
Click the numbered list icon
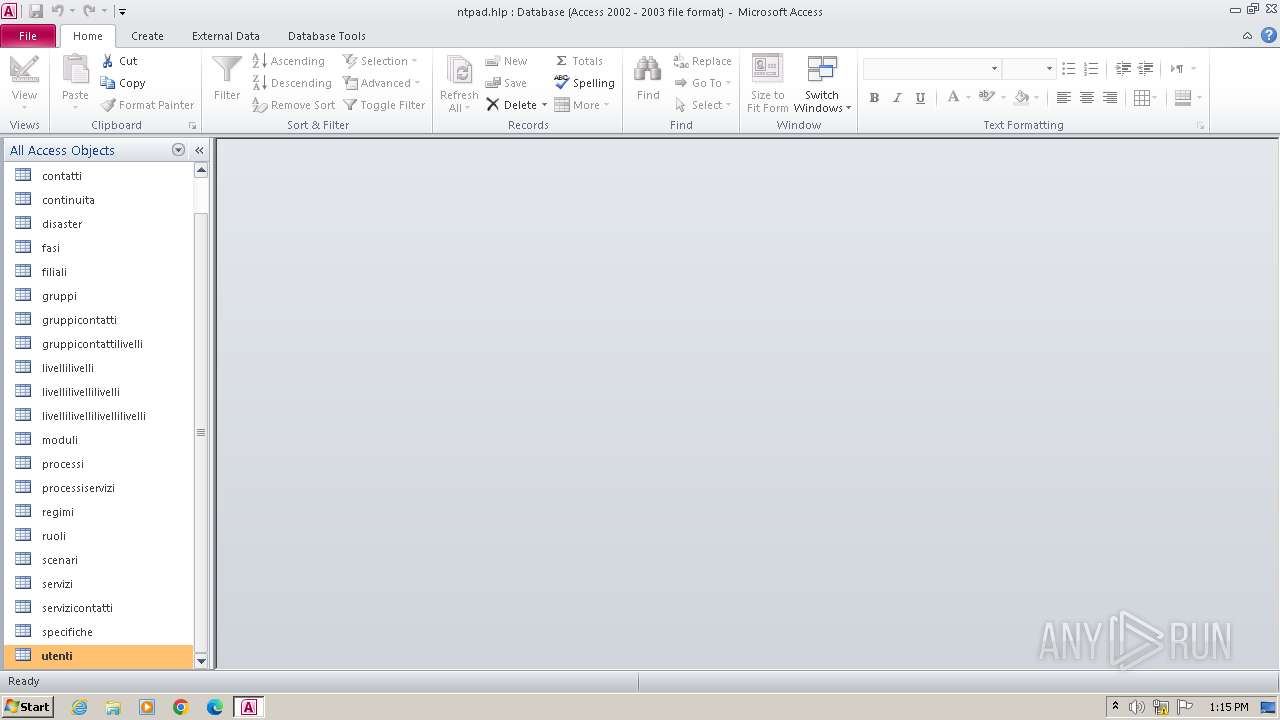tap(1091, 68)
